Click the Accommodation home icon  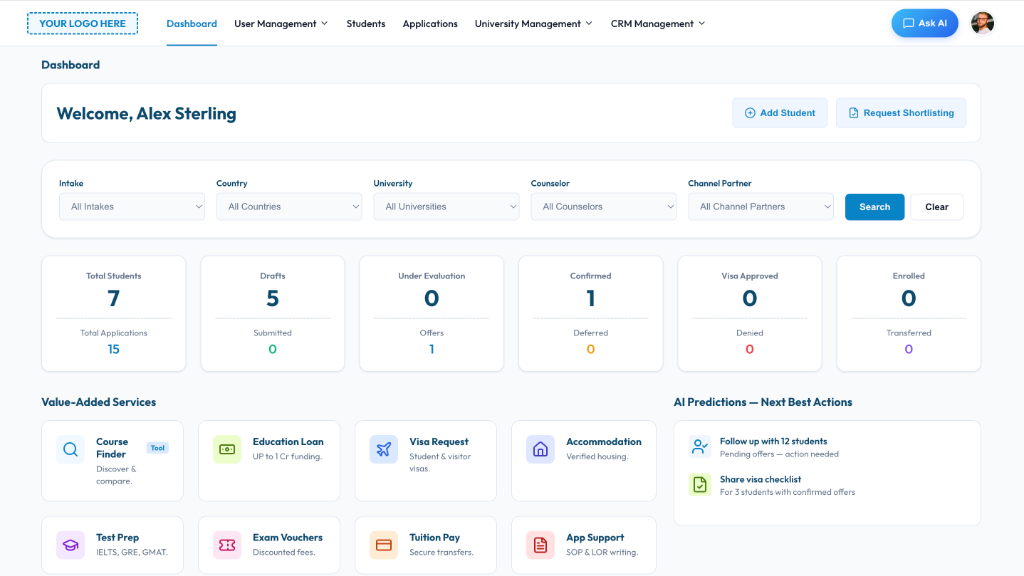pyautogui.click(x=540, y=450)
